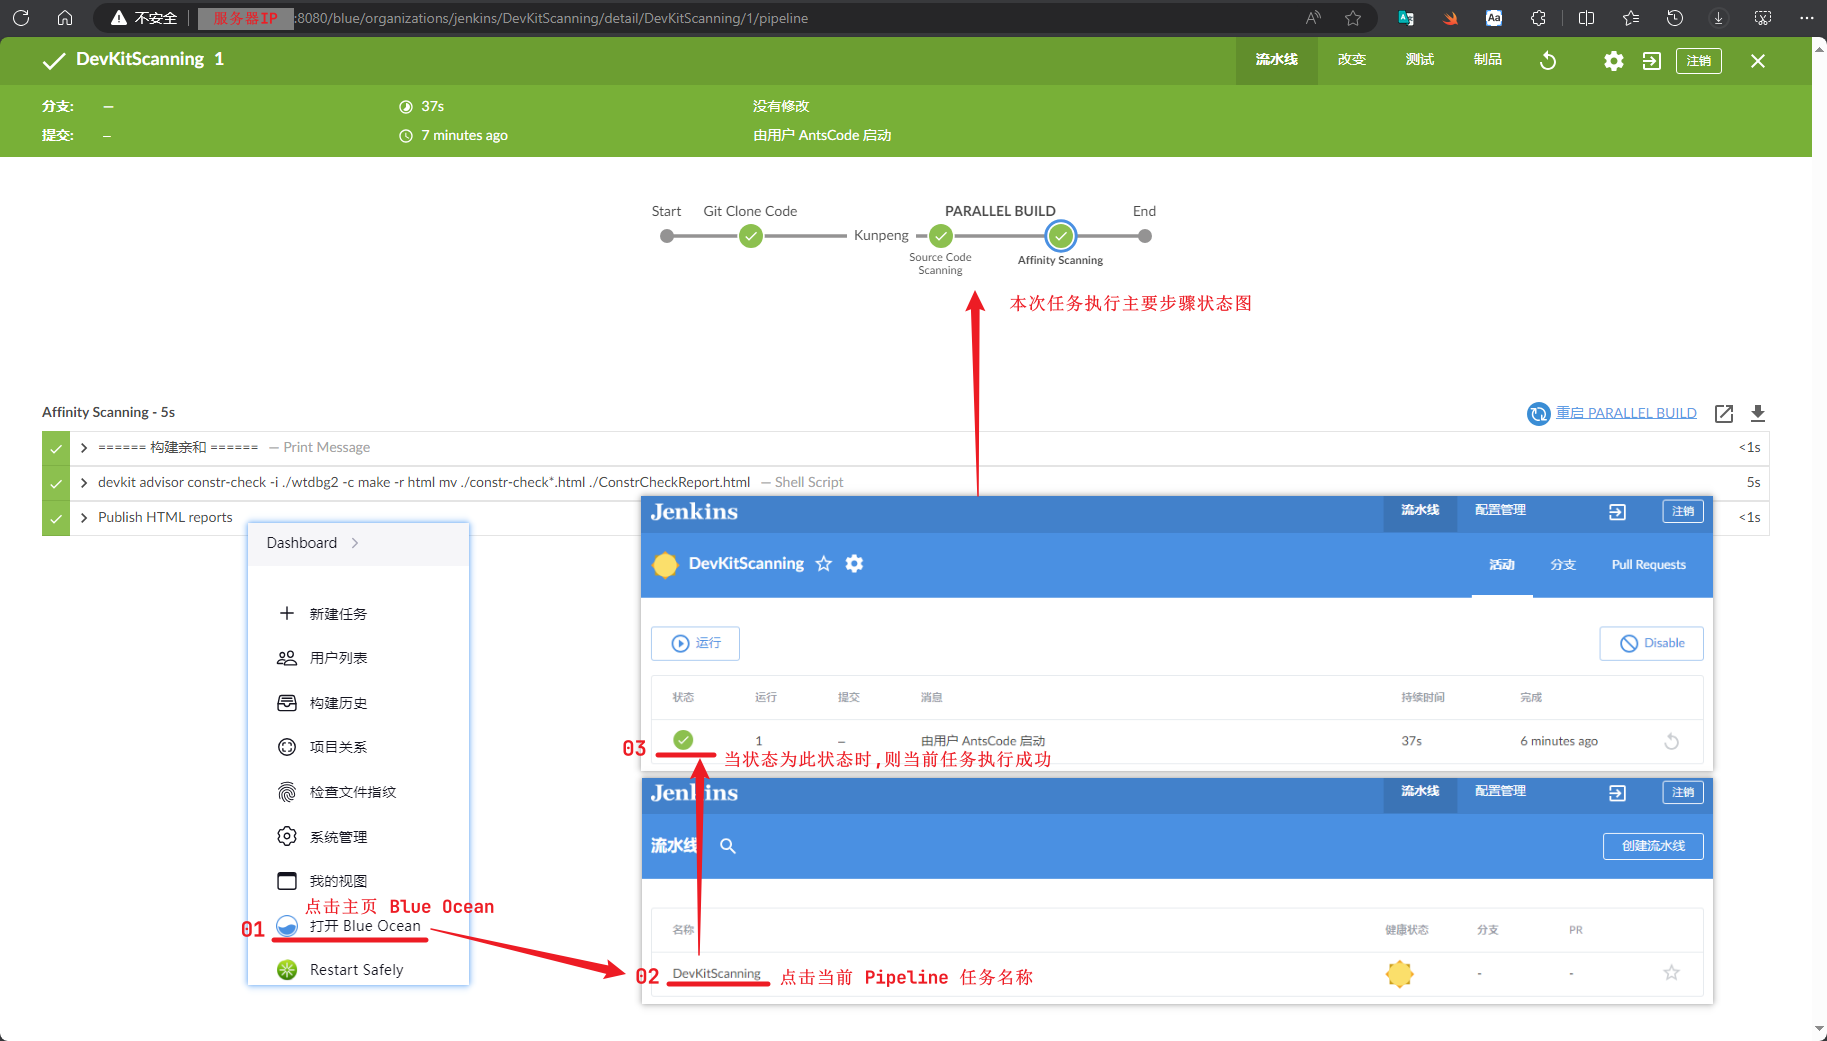Viewport: 1827px width, 1041px height.
Task: Click the 注销 logout button in green header
Action: click(x=1699, y=61)
